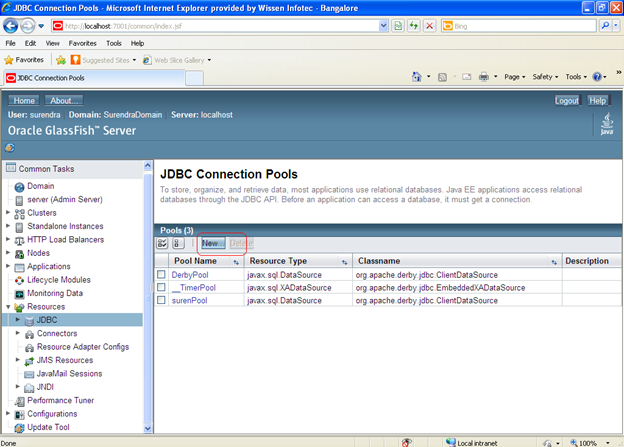Screen dimensions: 624x447
Task: Expand the Standalone Instances tree node
Action: coord(8,226)
